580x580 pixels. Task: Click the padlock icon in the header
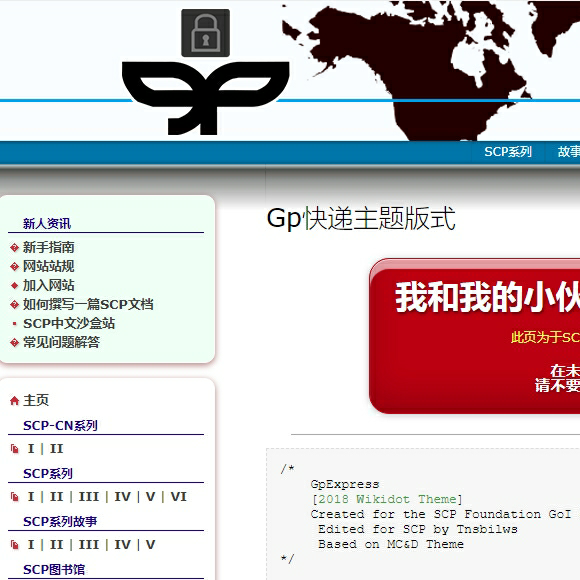[x=205, y=33]
